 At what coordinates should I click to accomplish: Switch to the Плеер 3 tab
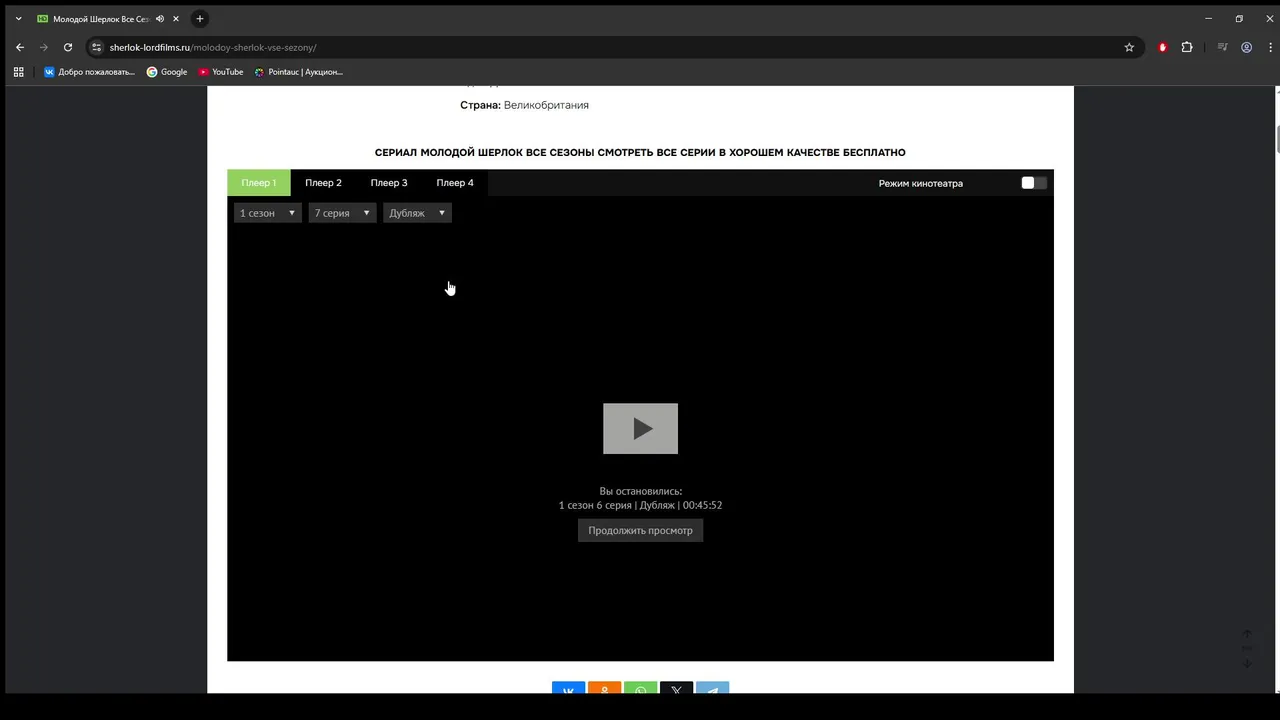click(389, 183)
